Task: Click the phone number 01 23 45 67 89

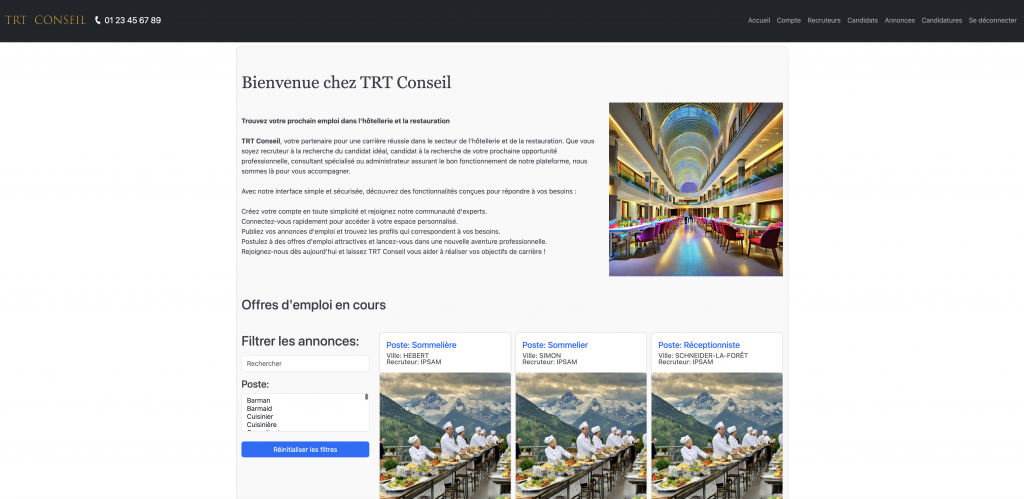Action: (132, 20)
